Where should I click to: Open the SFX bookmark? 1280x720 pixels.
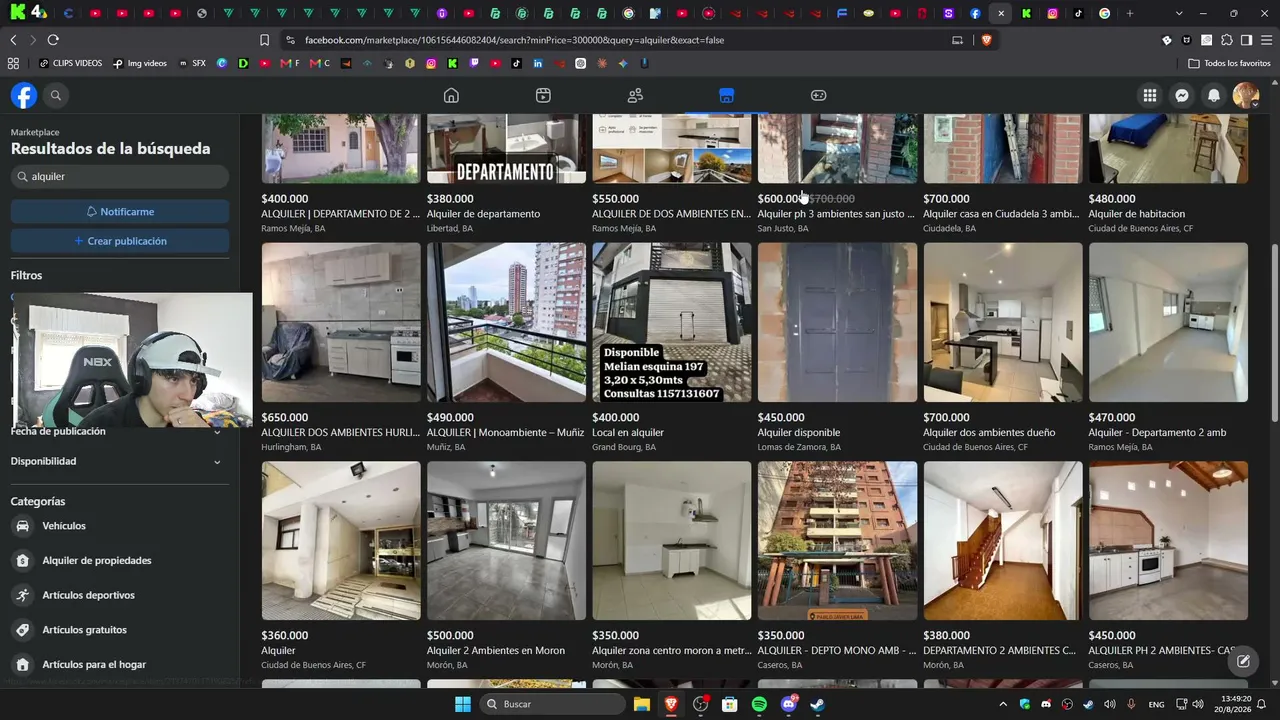[193, 63]
